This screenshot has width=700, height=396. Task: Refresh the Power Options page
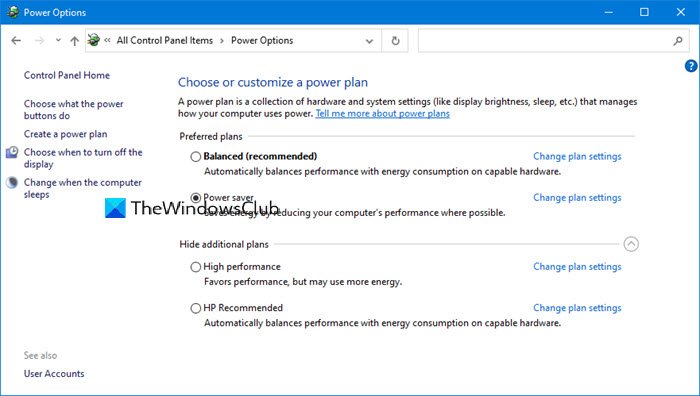[395, 41]
